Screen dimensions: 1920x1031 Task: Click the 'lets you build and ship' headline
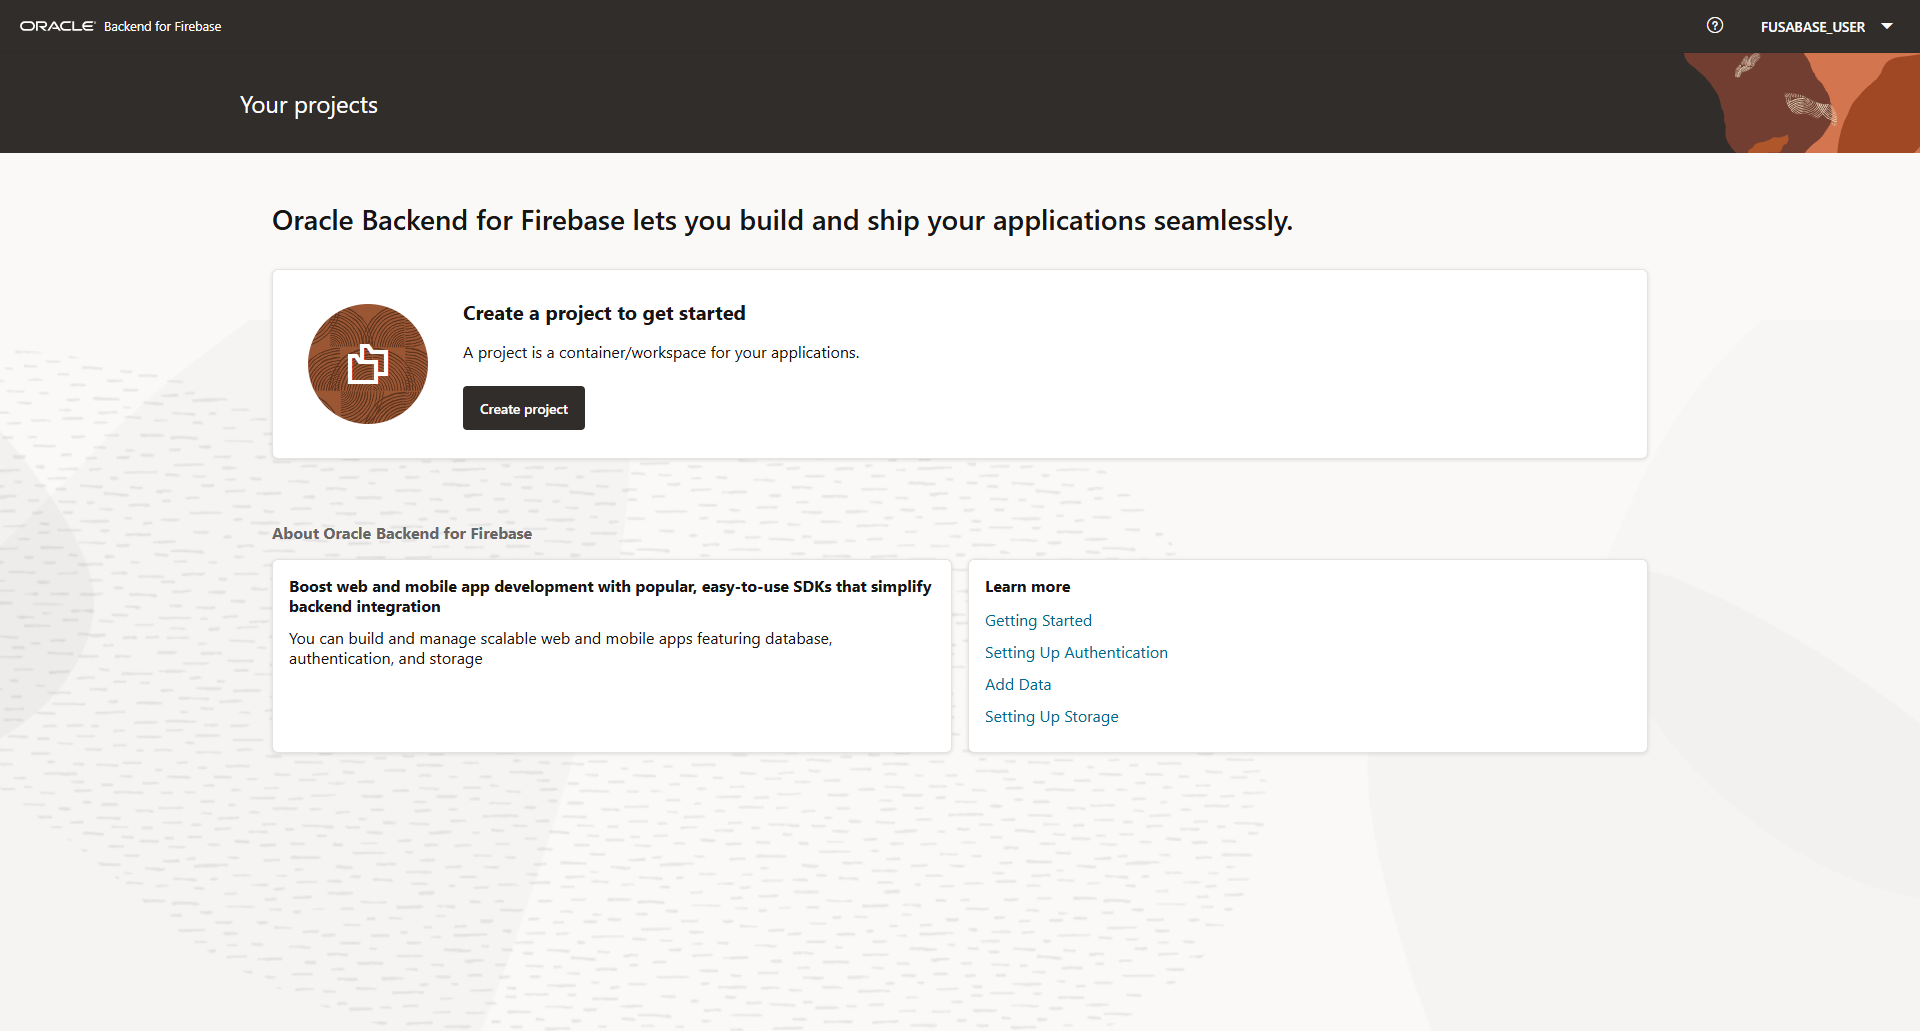coord(782,220)
